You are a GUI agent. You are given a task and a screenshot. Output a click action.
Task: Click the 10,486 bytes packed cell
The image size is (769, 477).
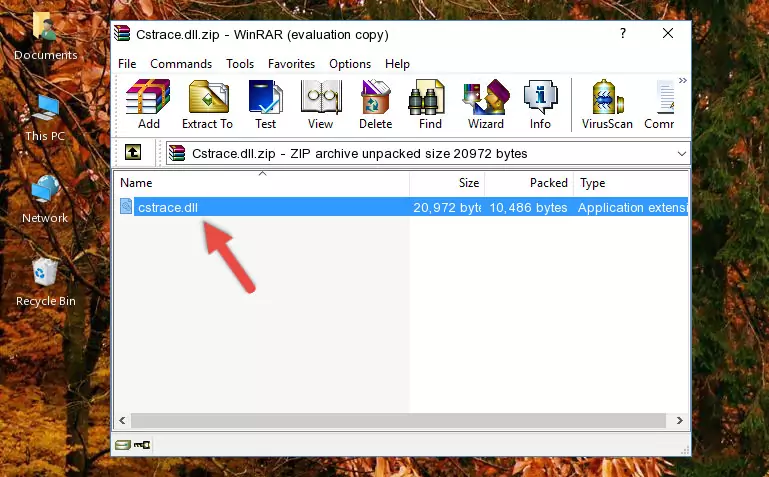(528, 207)
